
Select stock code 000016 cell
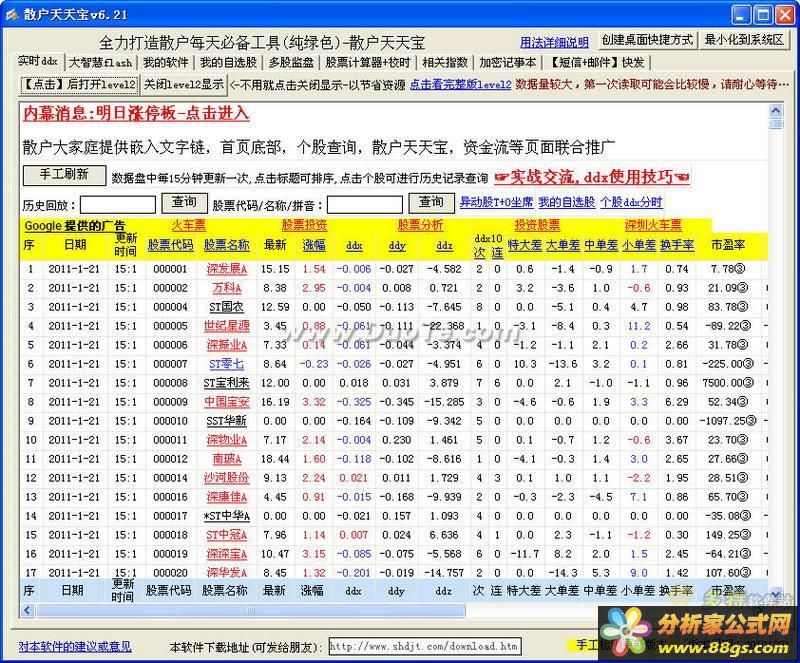pos(170,497)
